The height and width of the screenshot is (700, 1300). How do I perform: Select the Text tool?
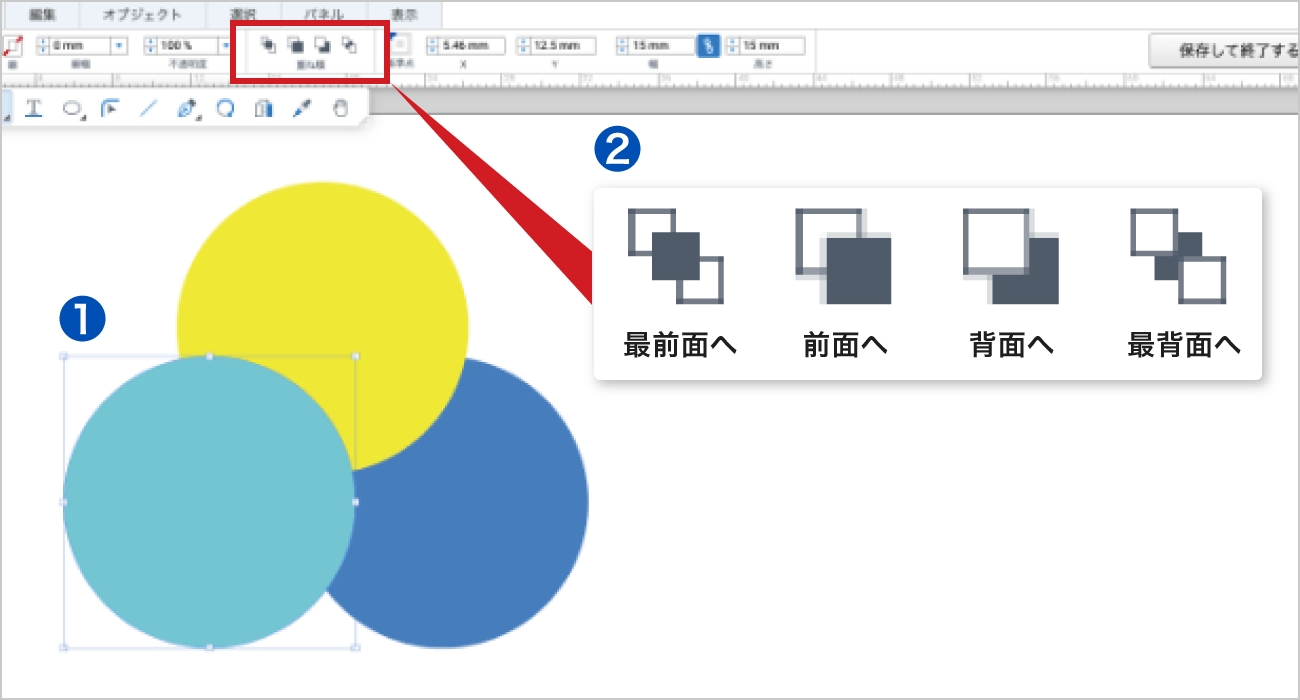pyautogui.click(x=33, y=109)
